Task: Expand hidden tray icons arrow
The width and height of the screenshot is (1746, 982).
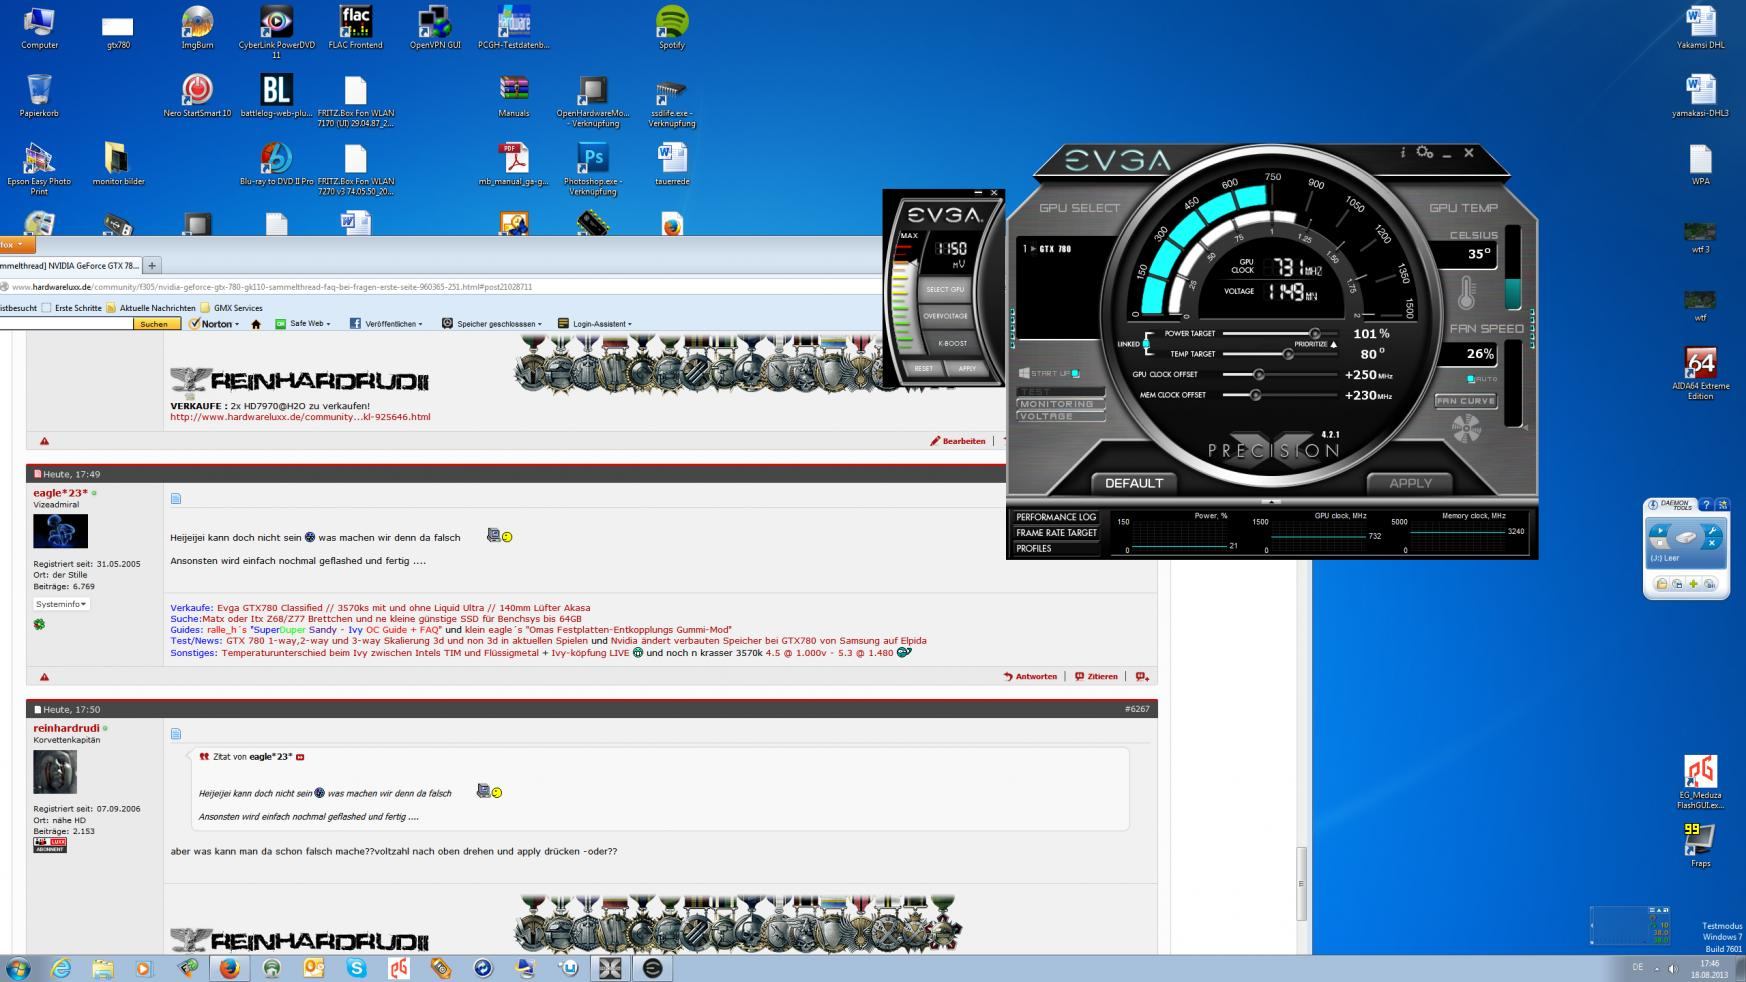Action: (1657, 968)
